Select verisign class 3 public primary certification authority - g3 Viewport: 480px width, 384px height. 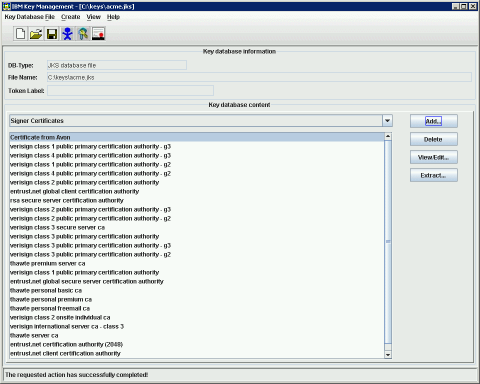(197, 245)
